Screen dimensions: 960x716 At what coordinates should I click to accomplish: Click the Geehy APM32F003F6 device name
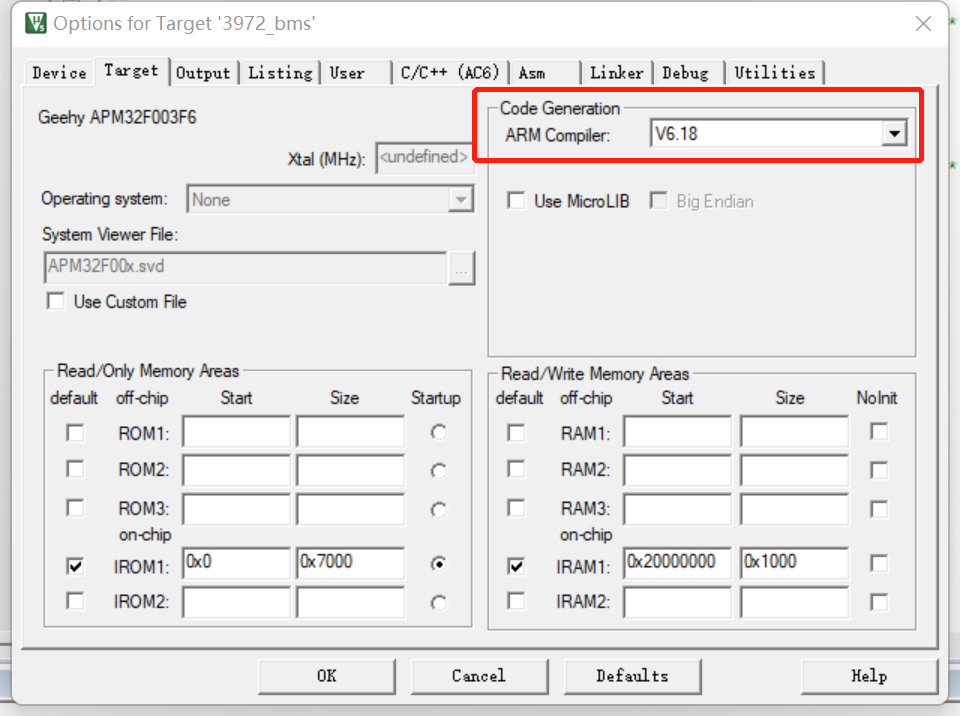coord(118,117)
